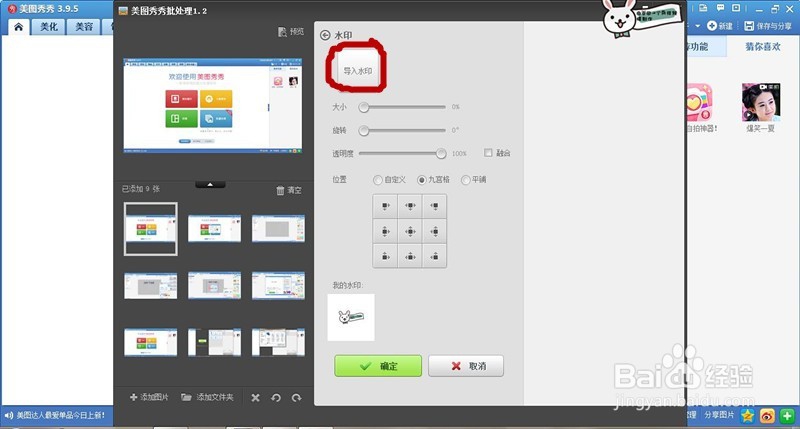Image resolution: width=800 pixels, height=429 pixels.
Task: Place watermark at middle-right grid cell
Action: pos(434,231)
